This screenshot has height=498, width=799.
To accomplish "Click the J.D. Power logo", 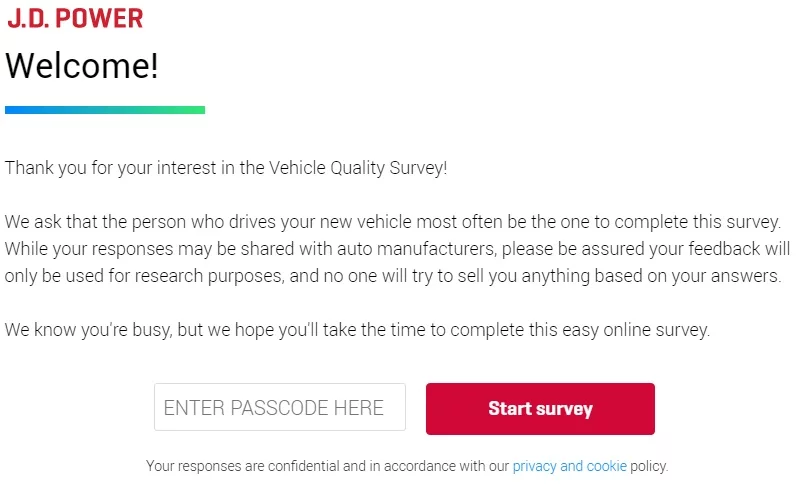I will point(75,18).
